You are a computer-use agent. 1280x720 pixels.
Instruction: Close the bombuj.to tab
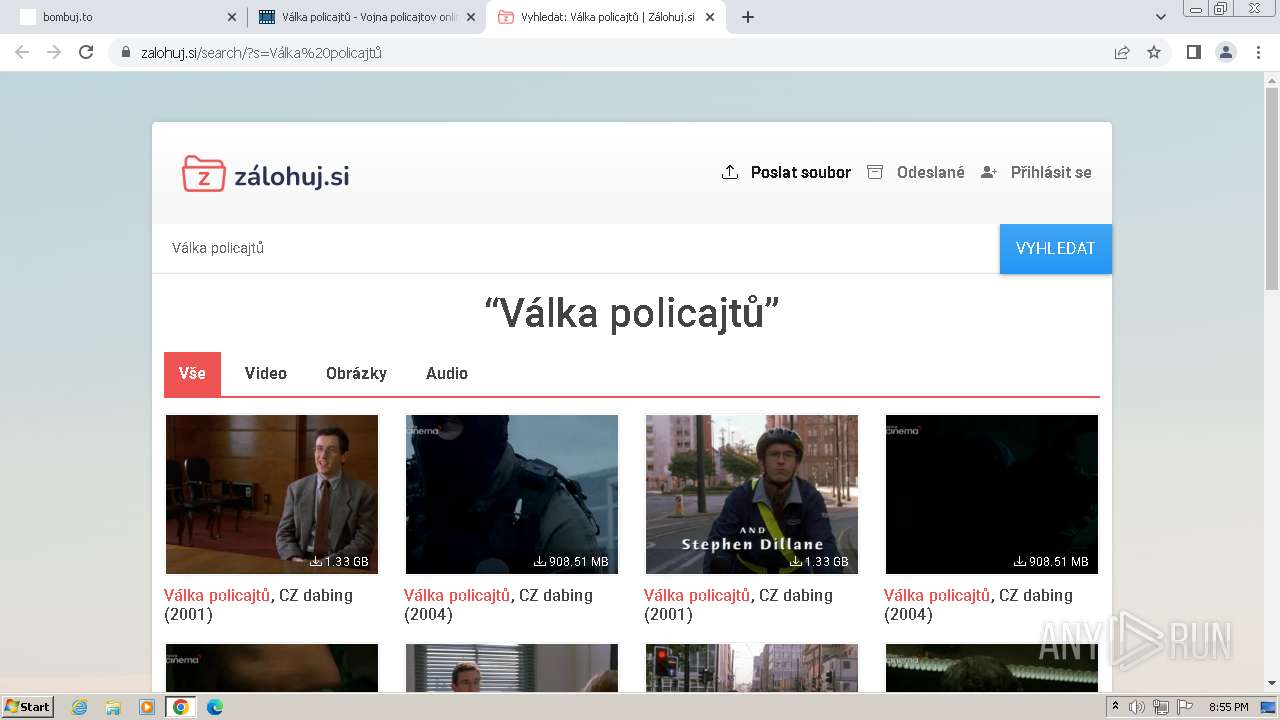[232, 17]
